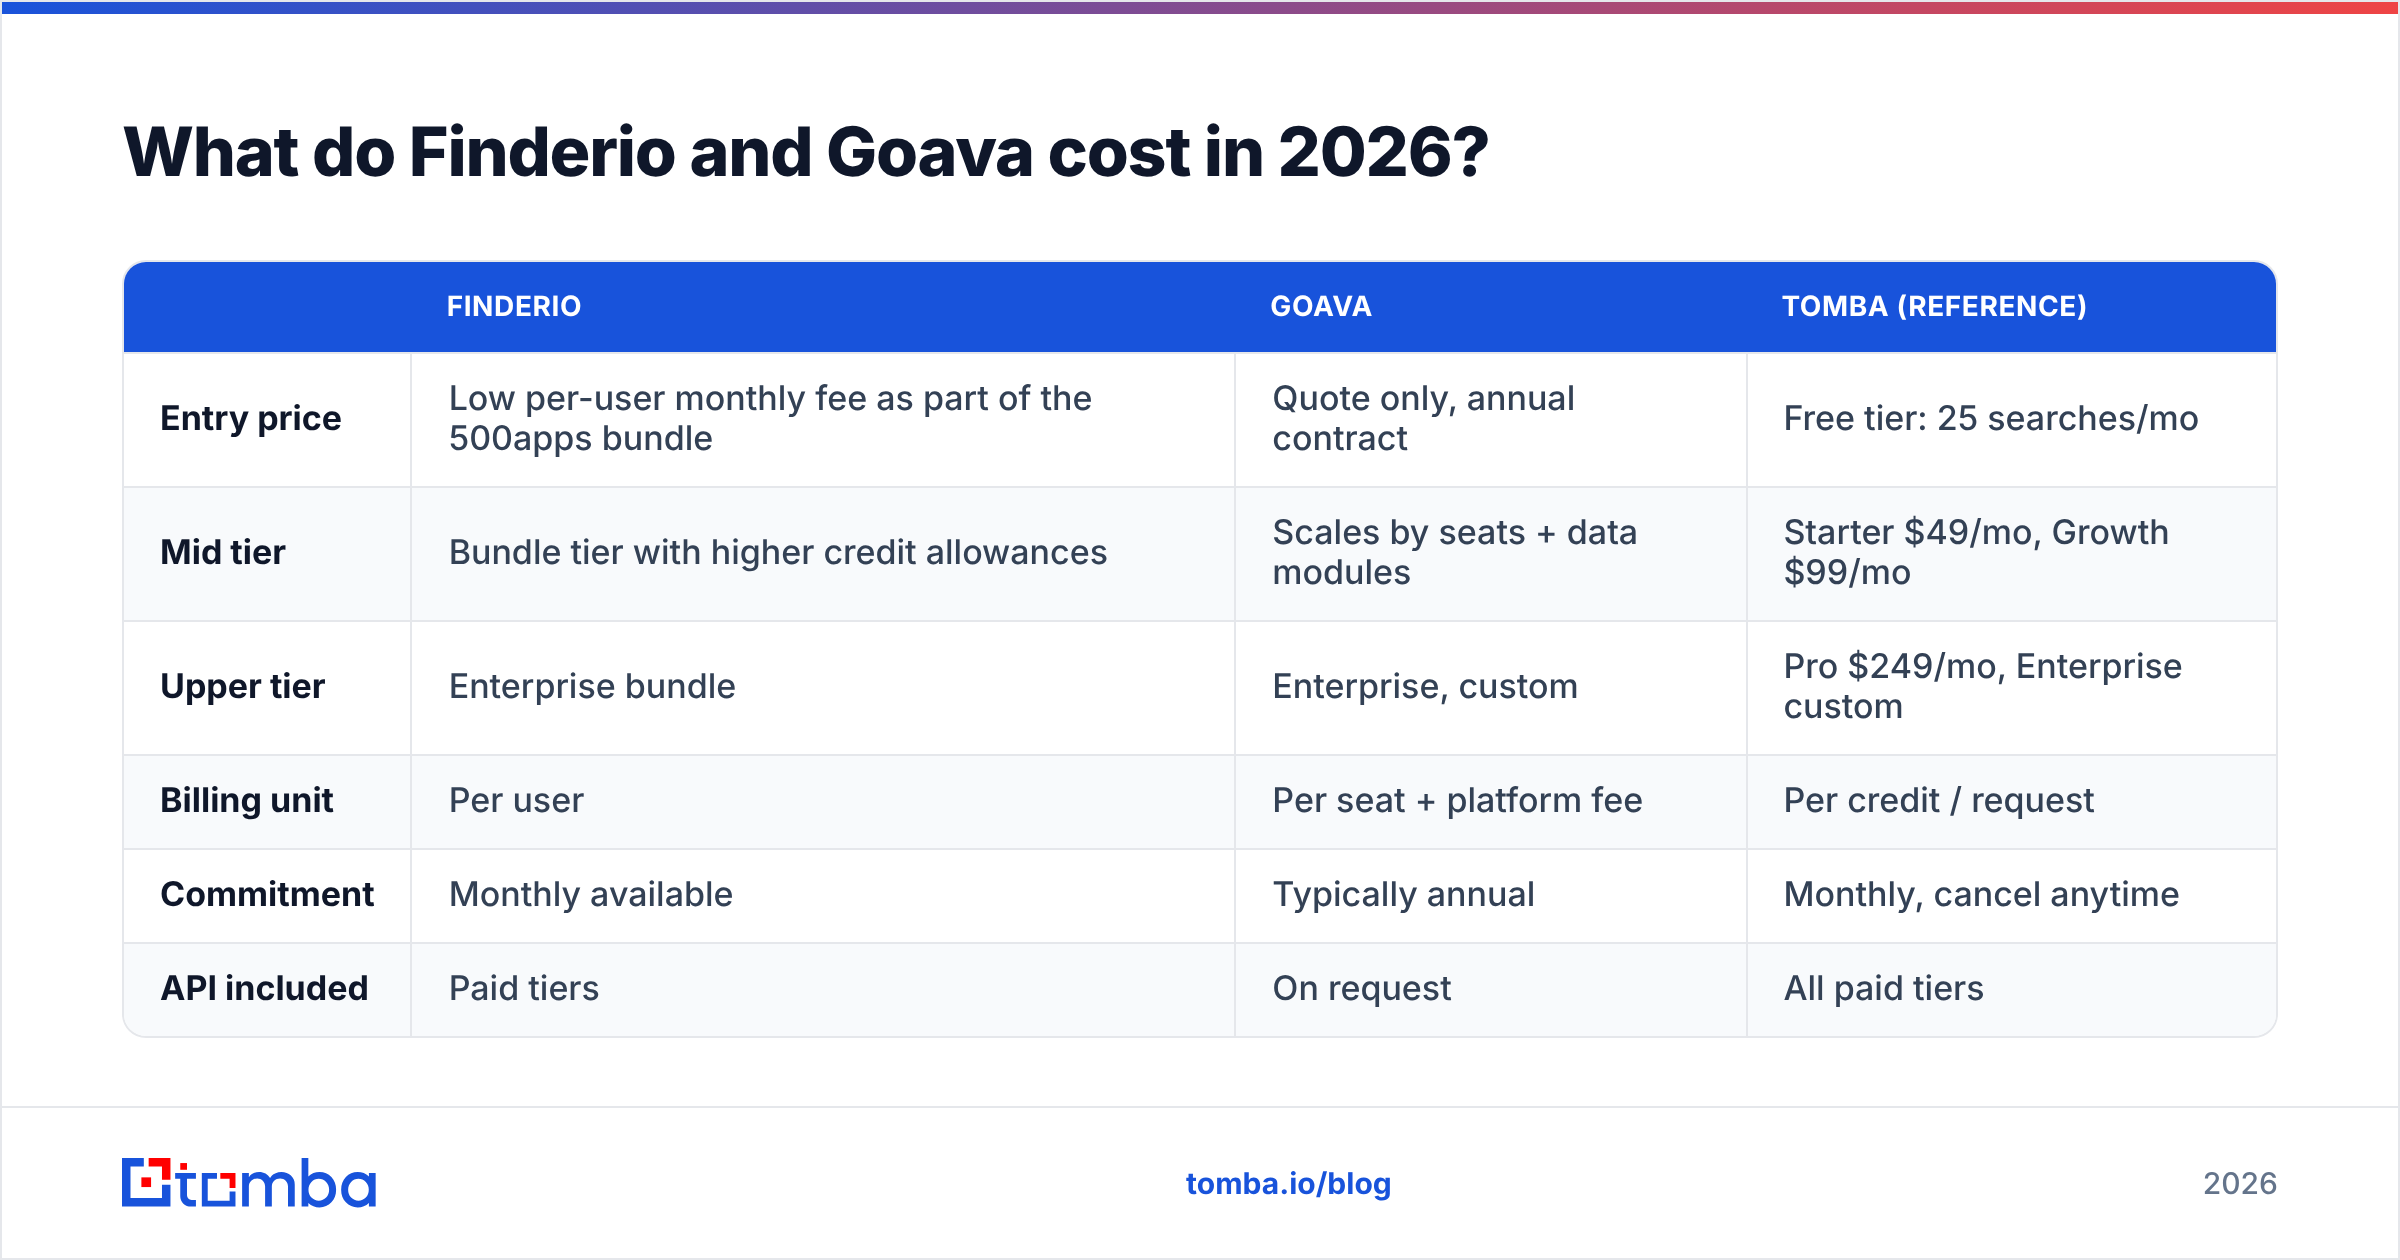
Task: Click the heading 'What do Finderio and Goava cost in 2026?'
Action: pyautogui.click(x=806, y=152)
